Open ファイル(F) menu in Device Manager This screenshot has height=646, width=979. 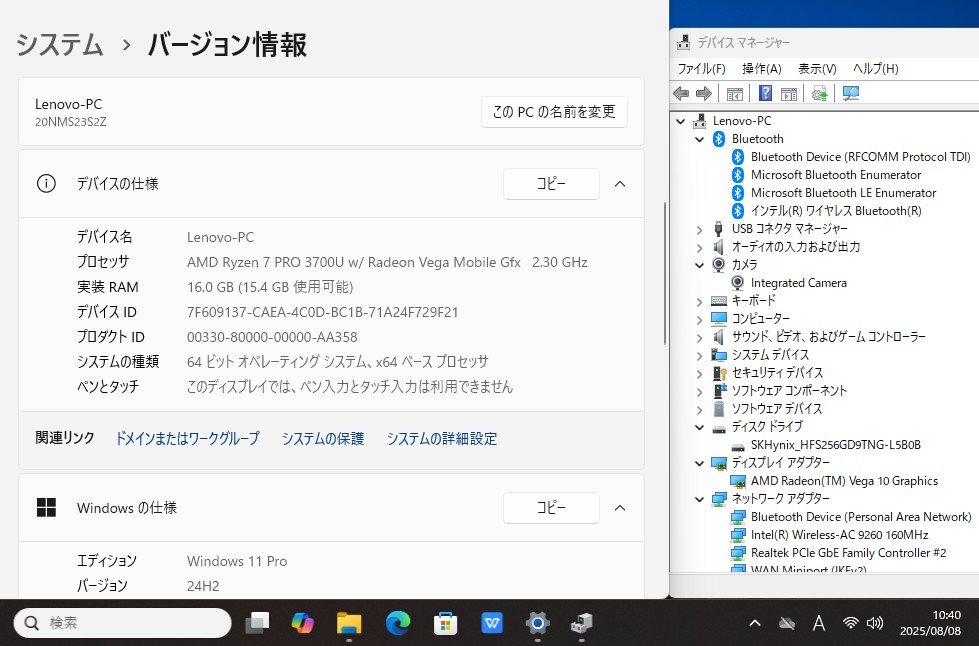click(x=701, y=69)
